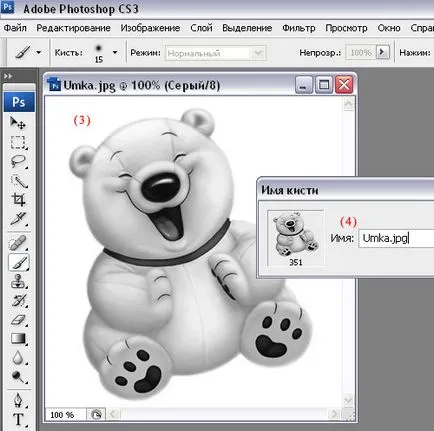Screen dimensions: 434x431
Task: Open the Окно menu
Action: point(389,28)
